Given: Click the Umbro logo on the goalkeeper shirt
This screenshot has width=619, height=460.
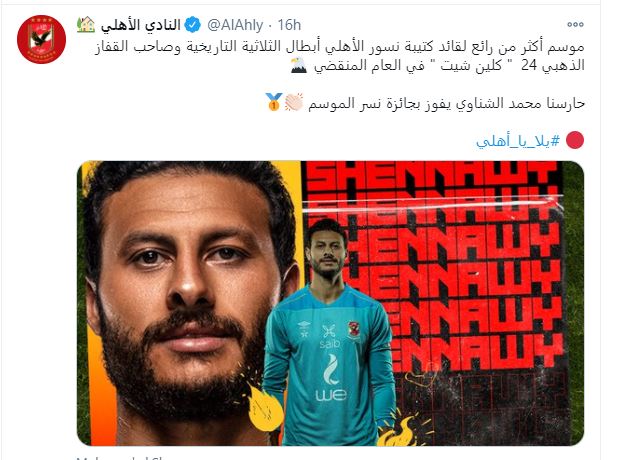Looking at the screenshot, I should pos(304,329).
